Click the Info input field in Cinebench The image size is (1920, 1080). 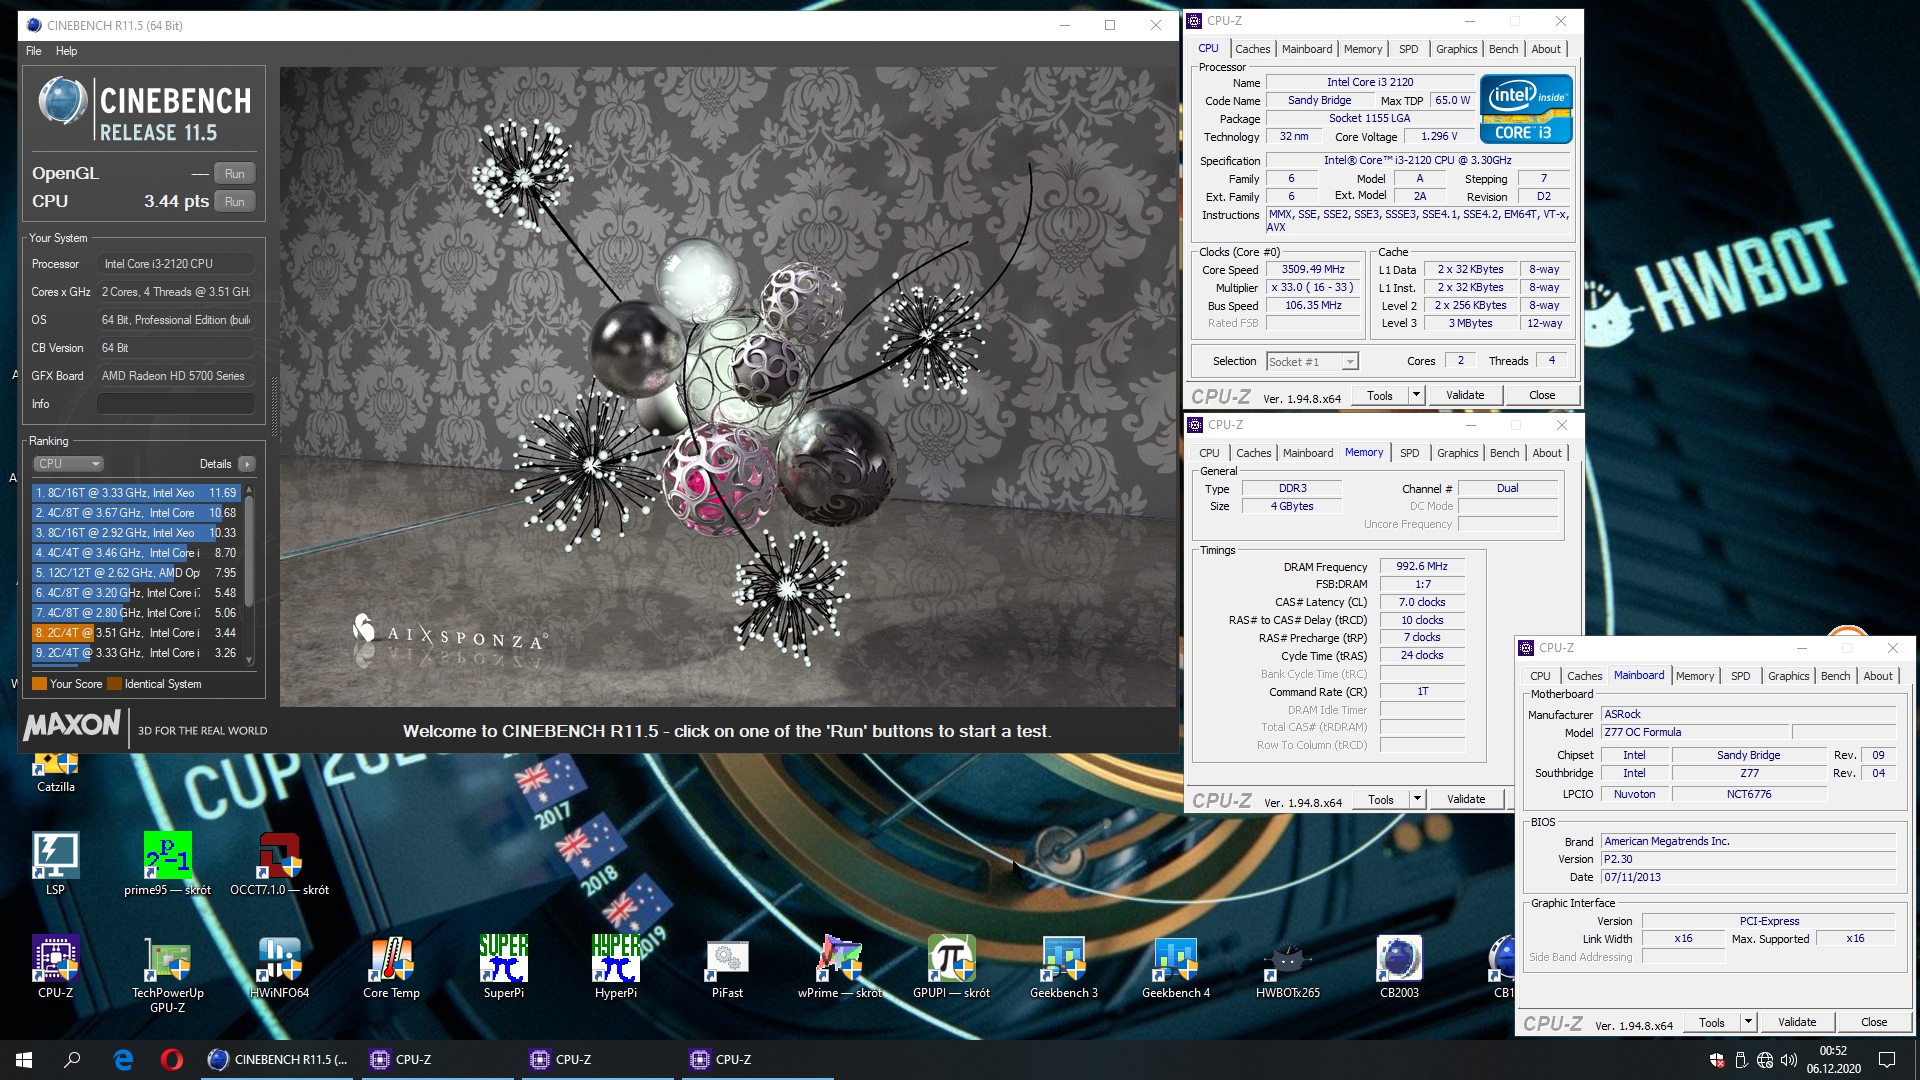[176, 404]
